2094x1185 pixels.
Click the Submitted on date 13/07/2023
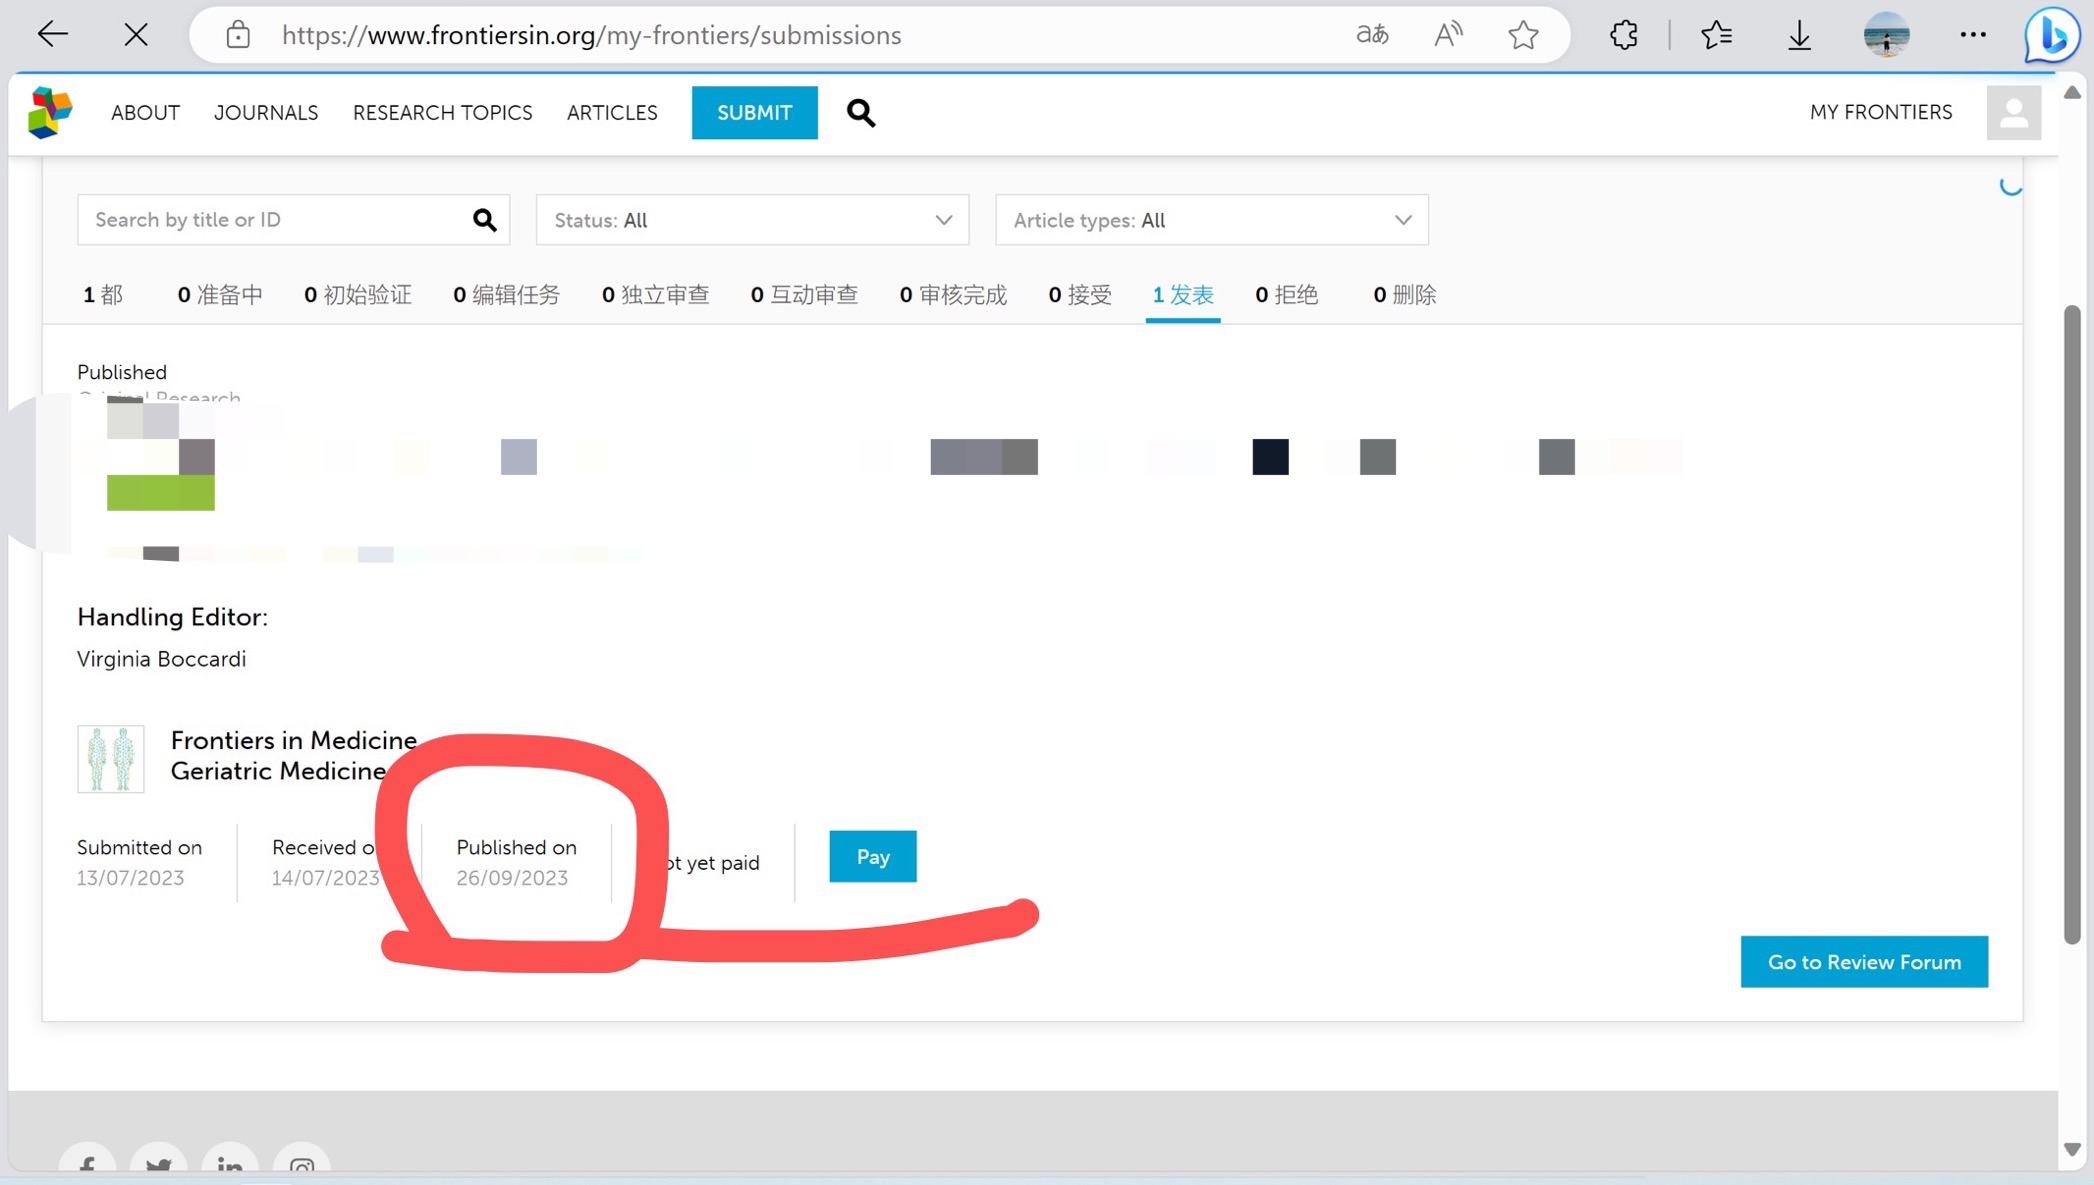[x=131, y=878]
